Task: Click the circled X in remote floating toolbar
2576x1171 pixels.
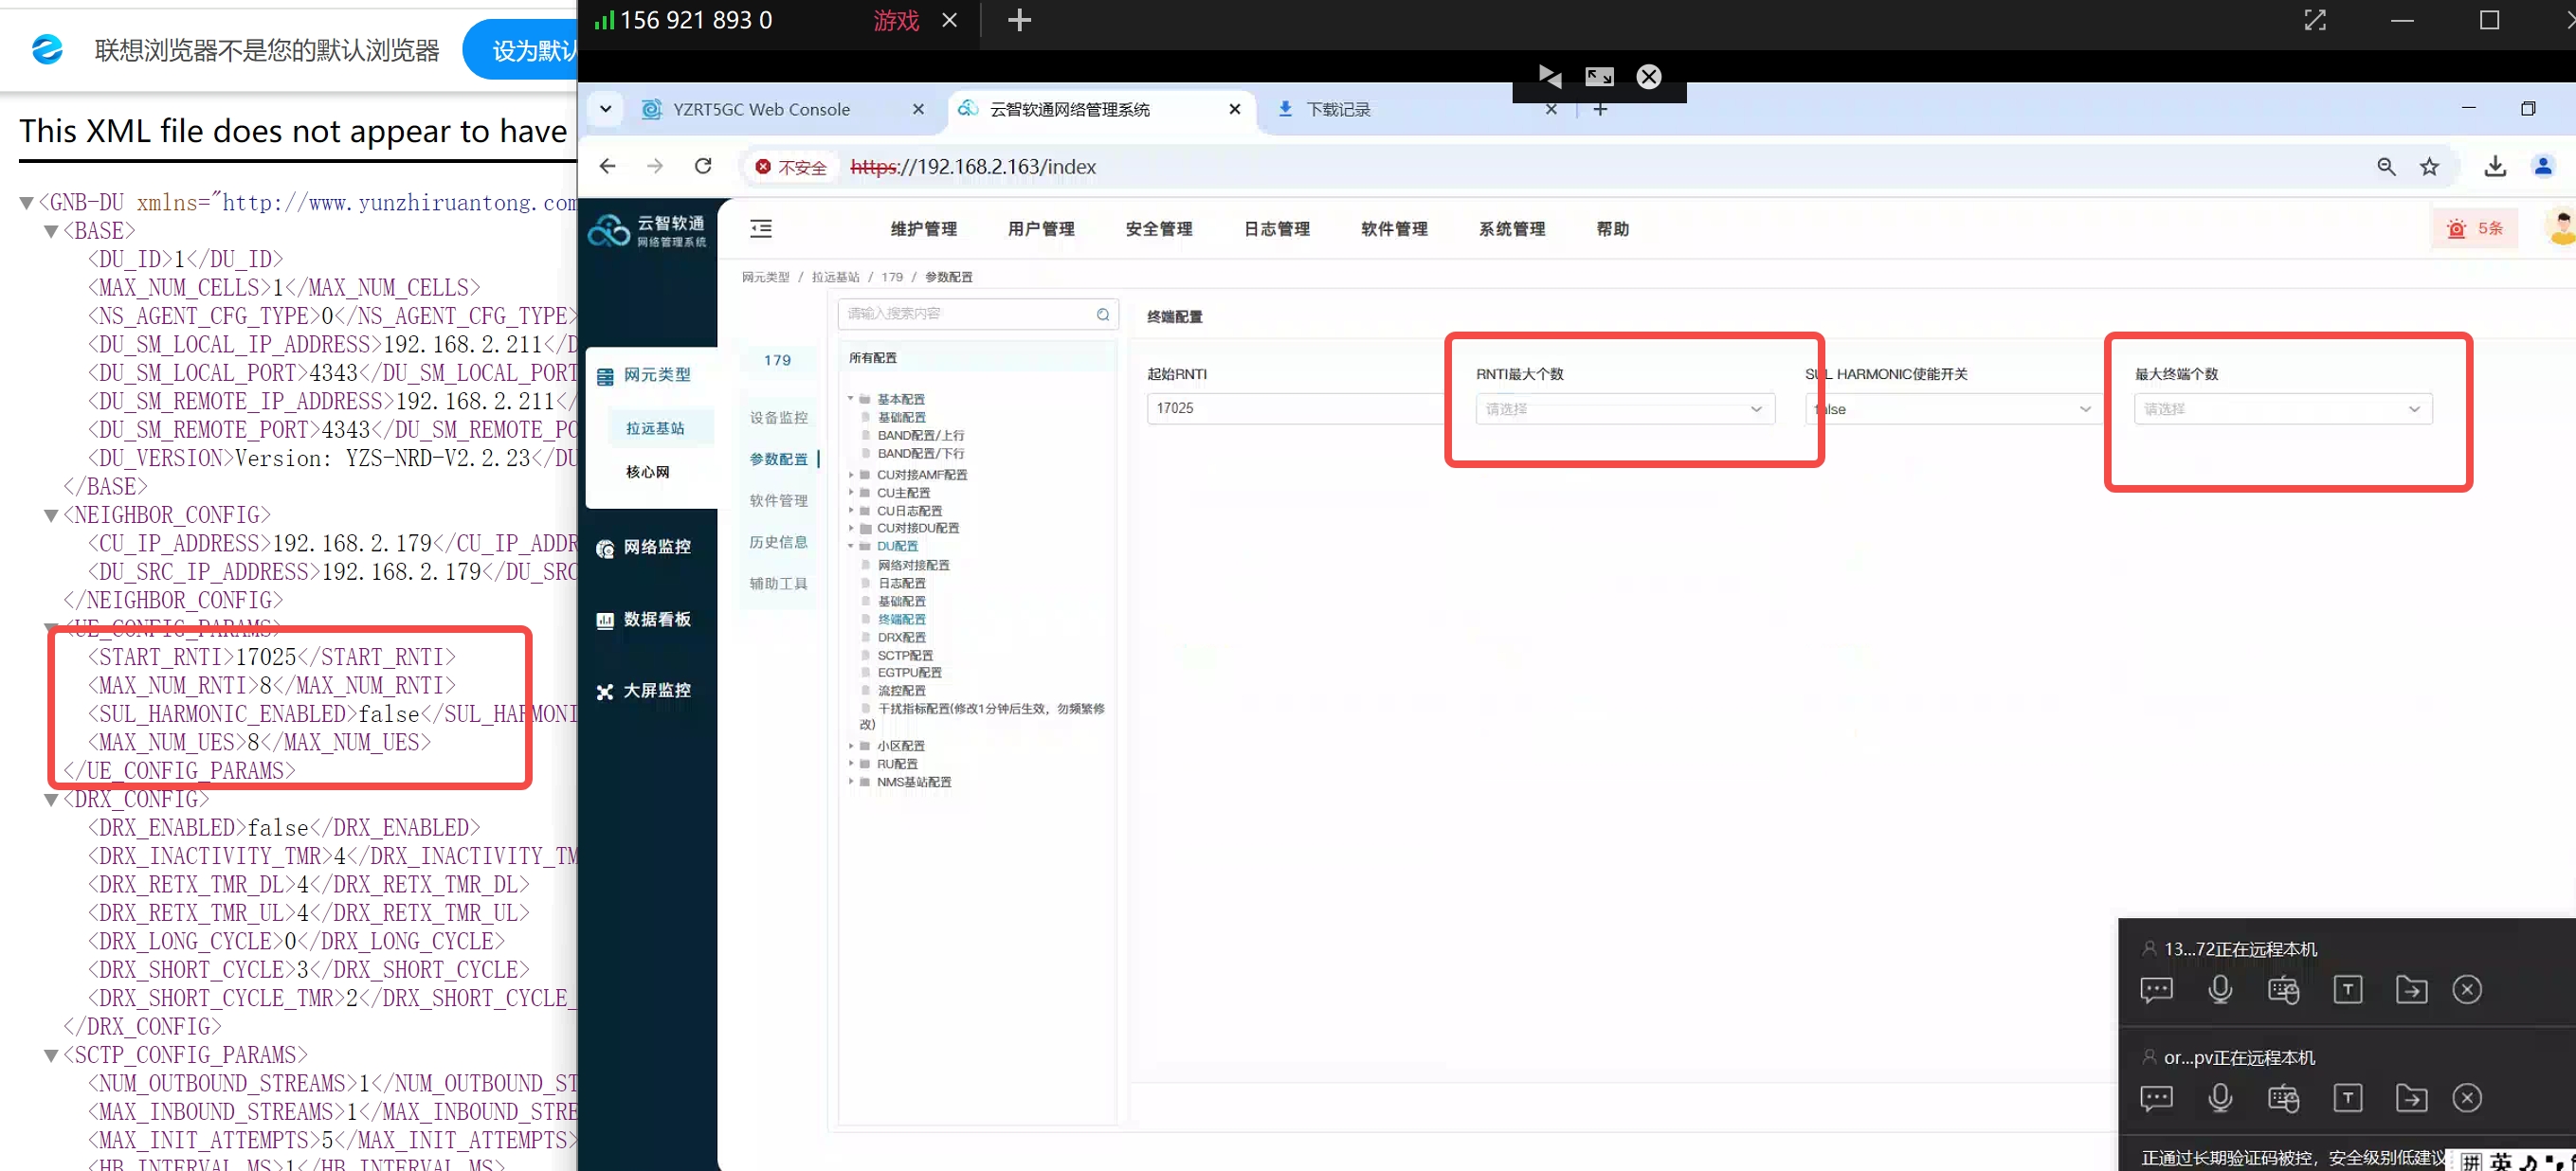Action: [1649, 76]
